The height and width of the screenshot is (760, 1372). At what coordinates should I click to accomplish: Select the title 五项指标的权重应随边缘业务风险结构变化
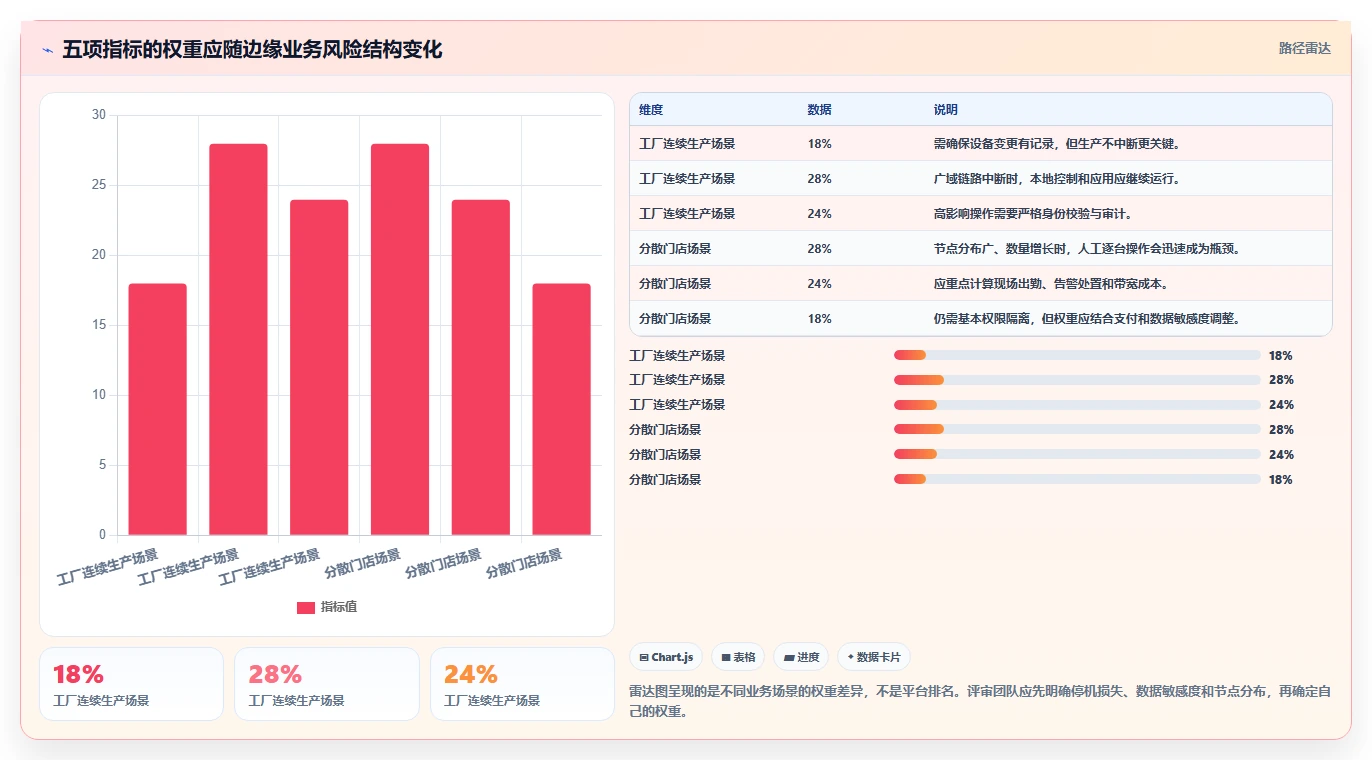[x=252, y=49]
